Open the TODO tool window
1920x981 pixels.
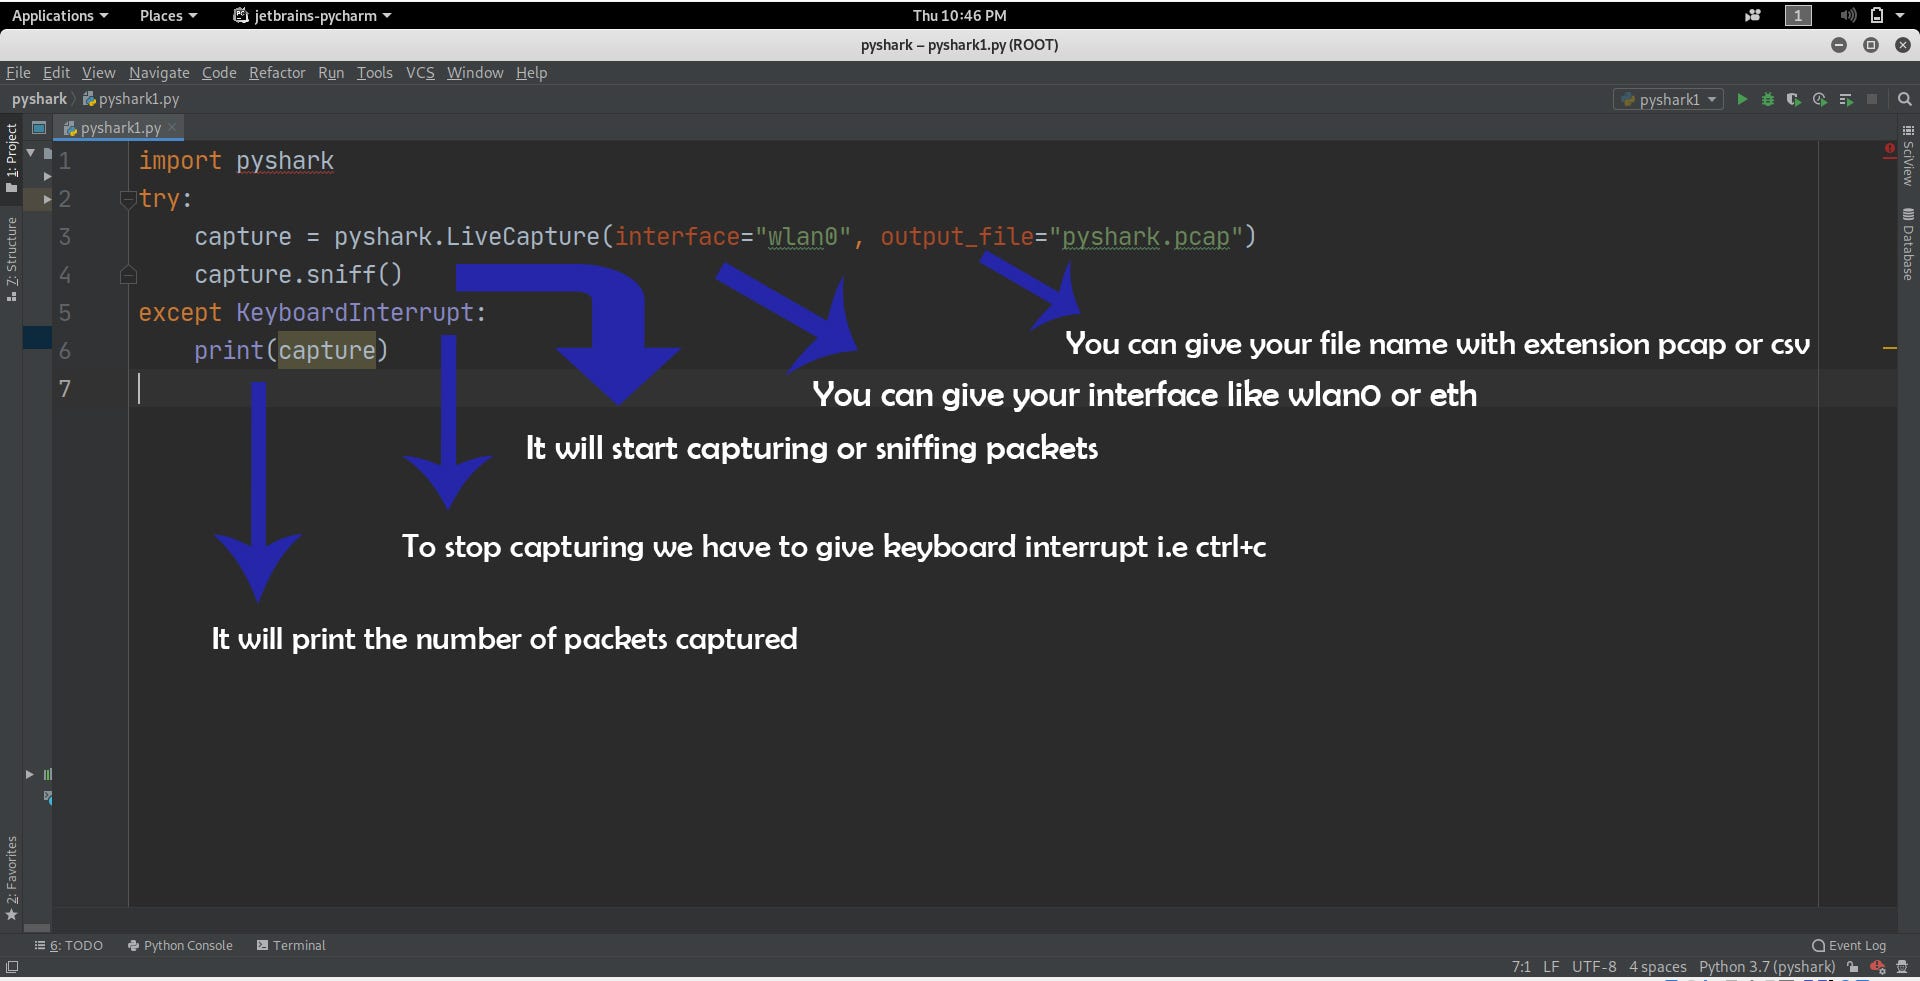(69, 945)
